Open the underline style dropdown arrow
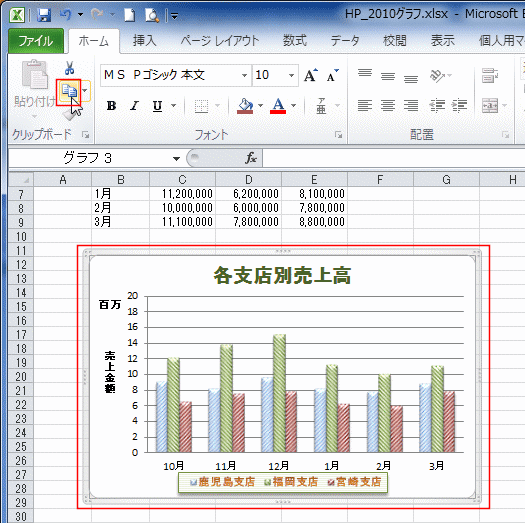This screenshot has height=523, width=525. point(173,106)
